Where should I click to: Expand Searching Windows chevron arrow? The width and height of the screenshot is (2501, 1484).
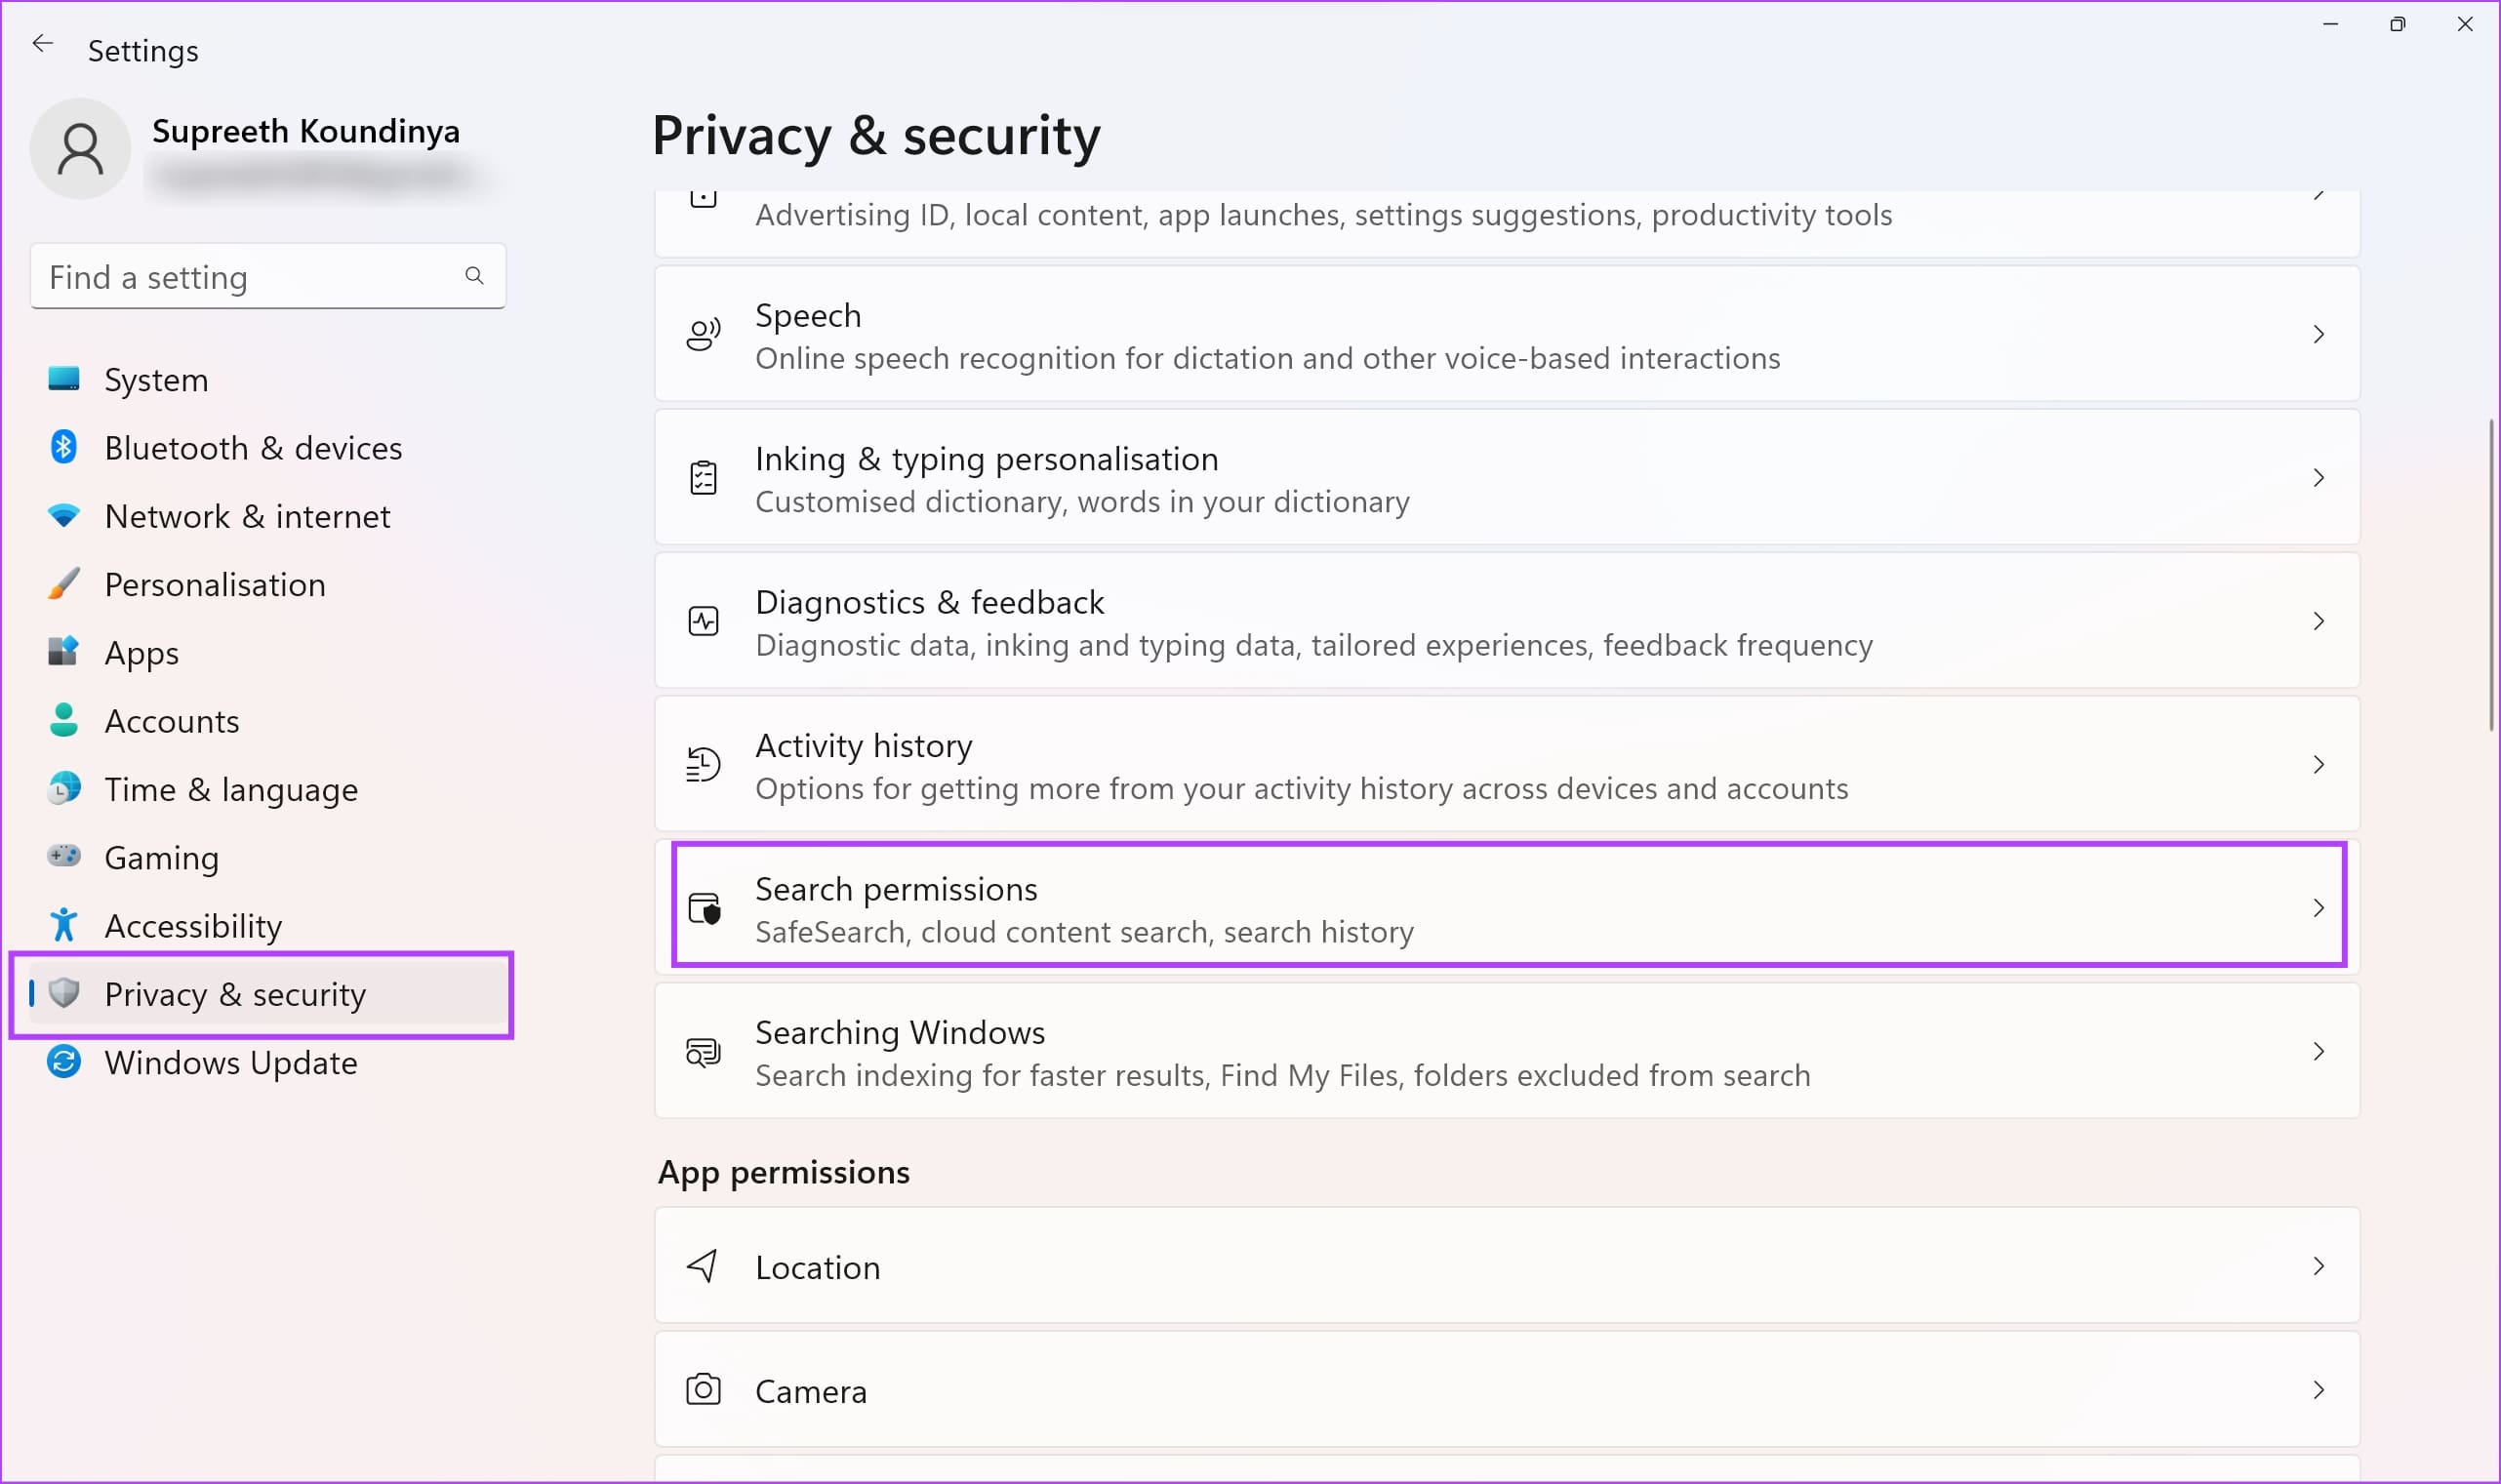(x=2316, y=1051)
